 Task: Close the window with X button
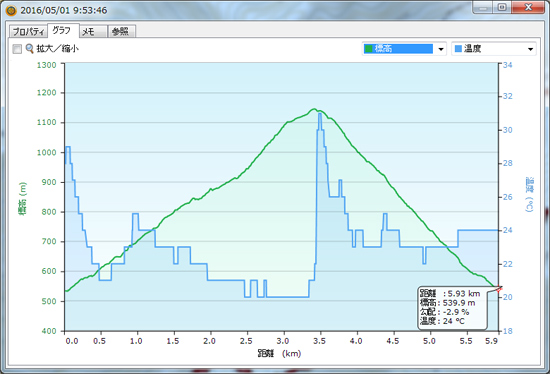pos(528,7)
